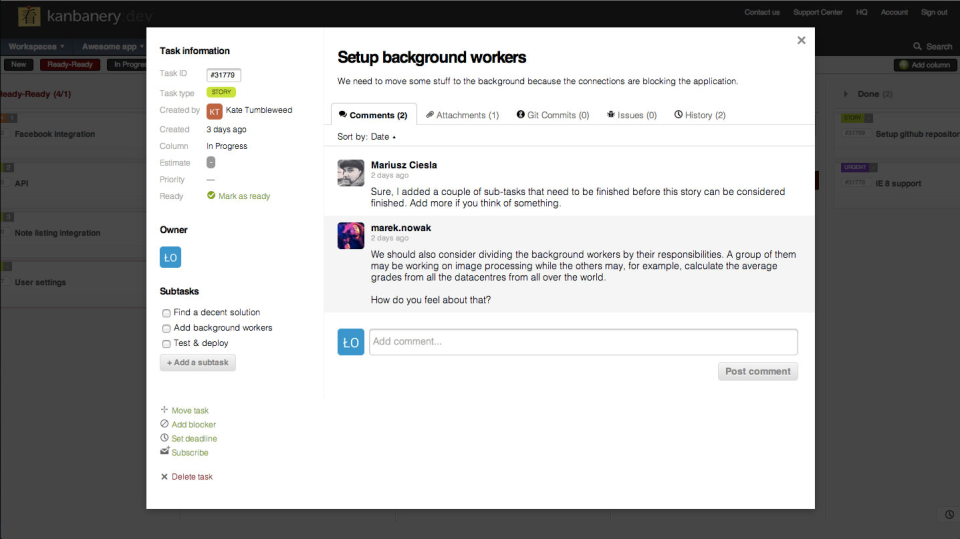Click the Set deadline clock icon
Image resolution: width=960 pixels, height=539 pixels.
tap(165, 438)
